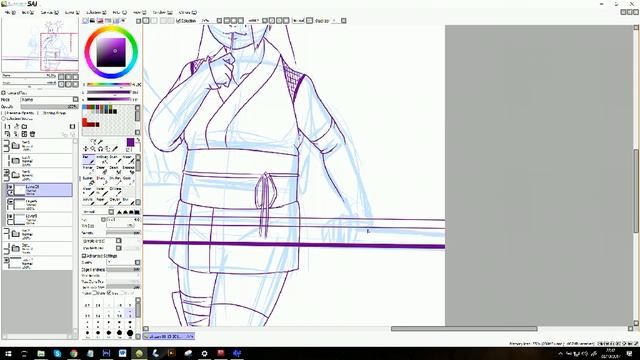640x360 pixels.
Task: Select the Marker brush tool
Action: 89,170
